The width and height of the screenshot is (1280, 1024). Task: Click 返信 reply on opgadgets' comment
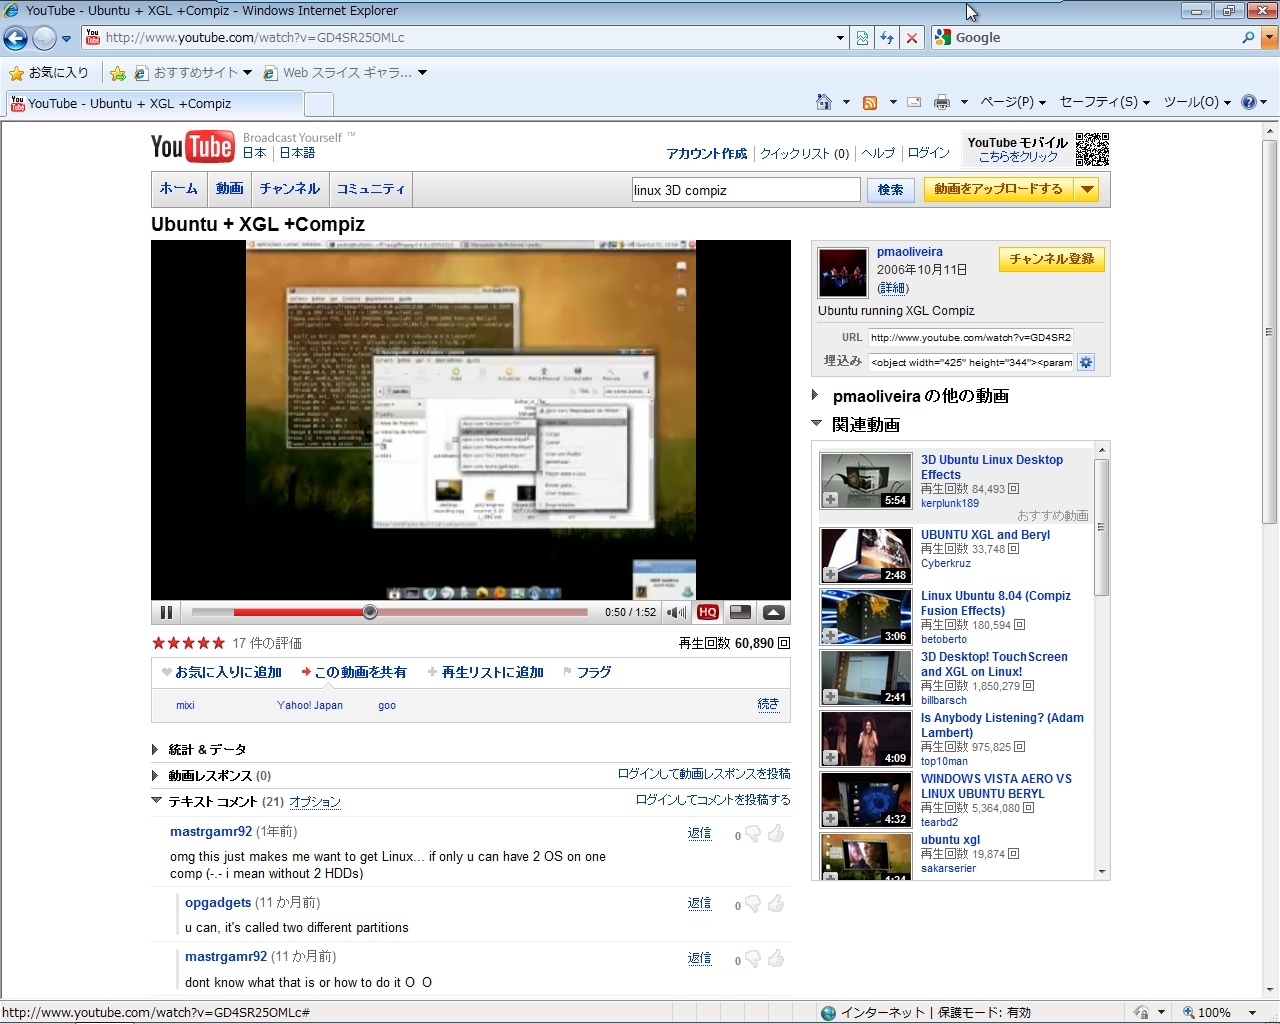pyautogui.click(x=700, y=903)
